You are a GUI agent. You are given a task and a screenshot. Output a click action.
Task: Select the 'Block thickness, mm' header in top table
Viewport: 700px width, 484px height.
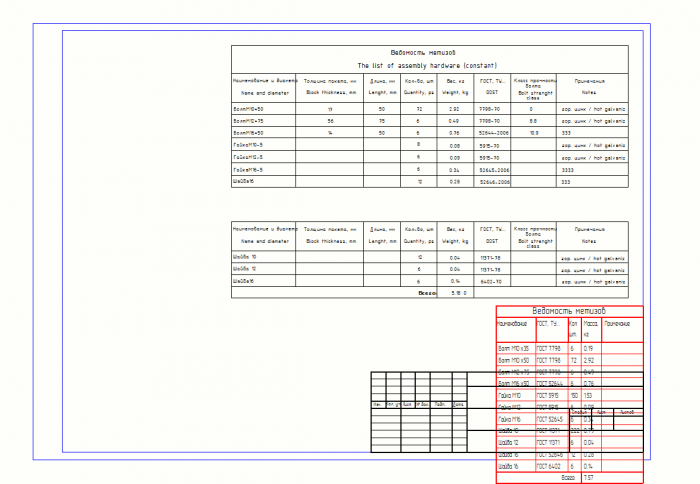pyautogui.click(x=331, y=92)
